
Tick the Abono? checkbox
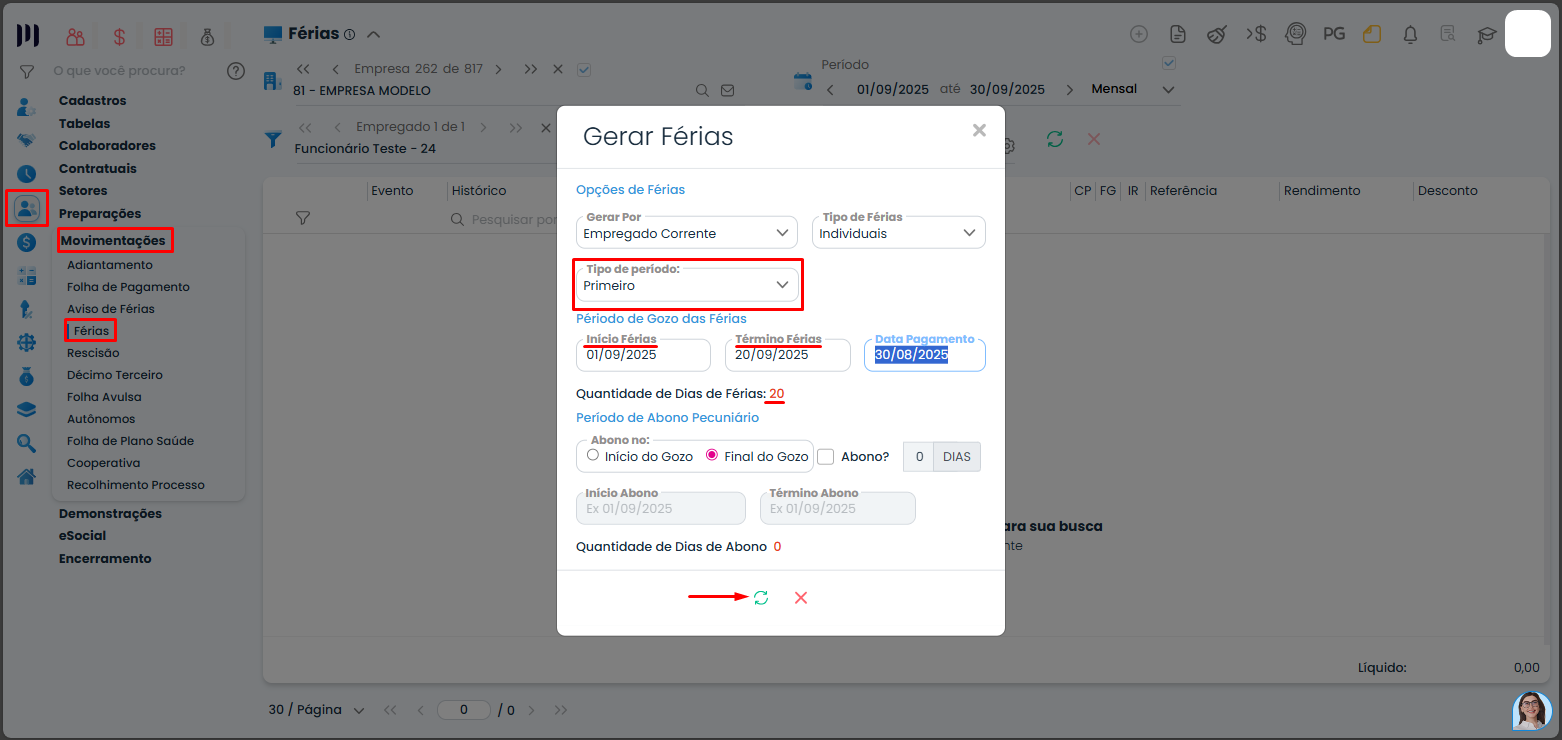click(x=825, y=457)
